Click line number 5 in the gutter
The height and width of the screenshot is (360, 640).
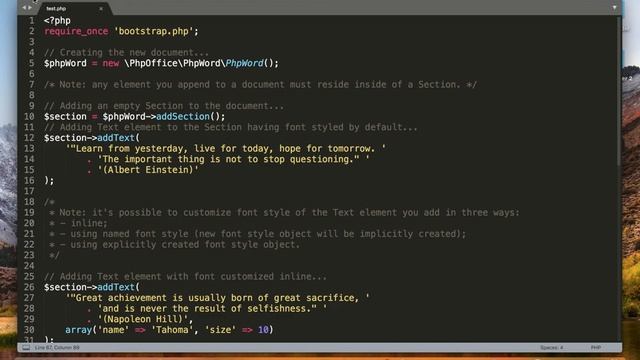click(x=31, y=63)
